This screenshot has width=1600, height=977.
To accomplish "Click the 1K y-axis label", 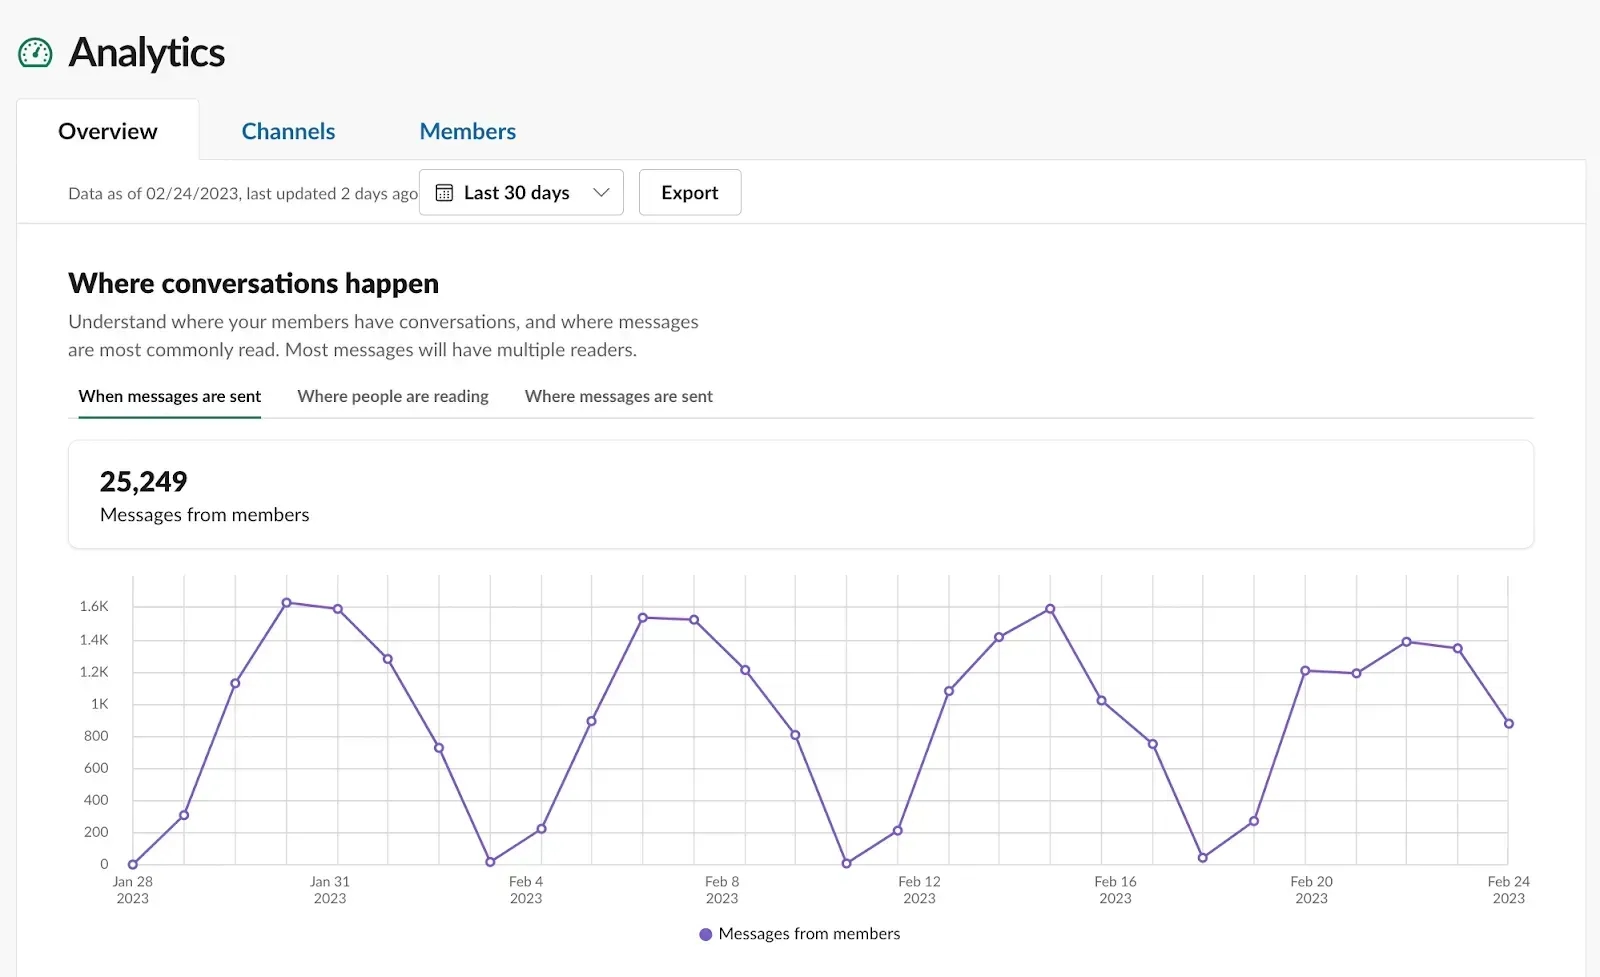I will coord(99,704).
